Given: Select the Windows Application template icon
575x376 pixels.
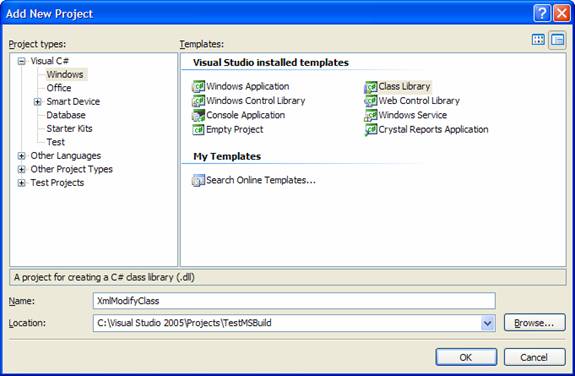Looking at the screenshot, I should point(198,87).
